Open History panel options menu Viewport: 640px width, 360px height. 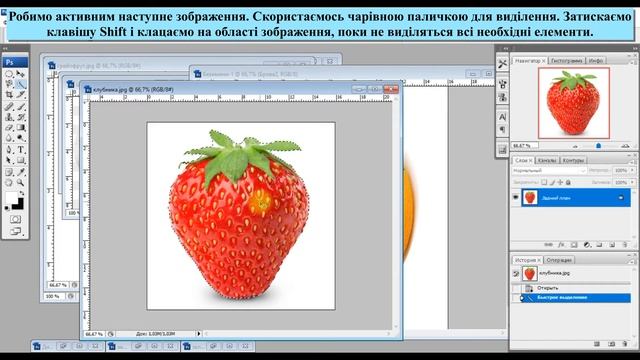(x=632, y=262)
